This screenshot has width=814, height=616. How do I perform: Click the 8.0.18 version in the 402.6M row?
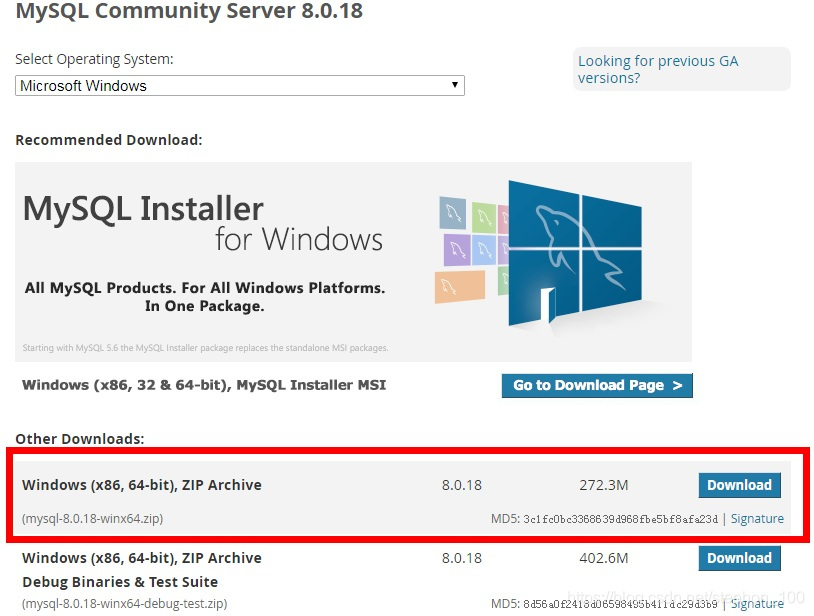point(462,558)
